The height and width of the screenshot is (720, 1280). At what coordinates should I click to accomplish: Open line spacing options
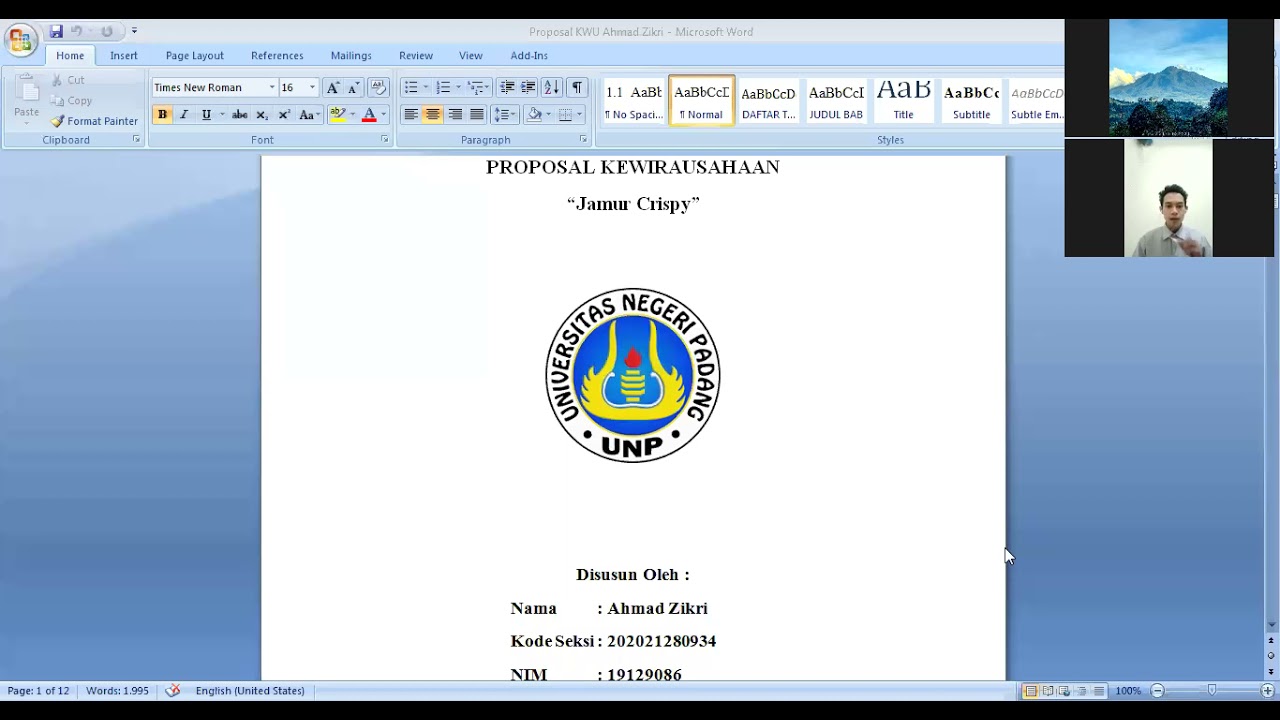(x=504, y=115)
